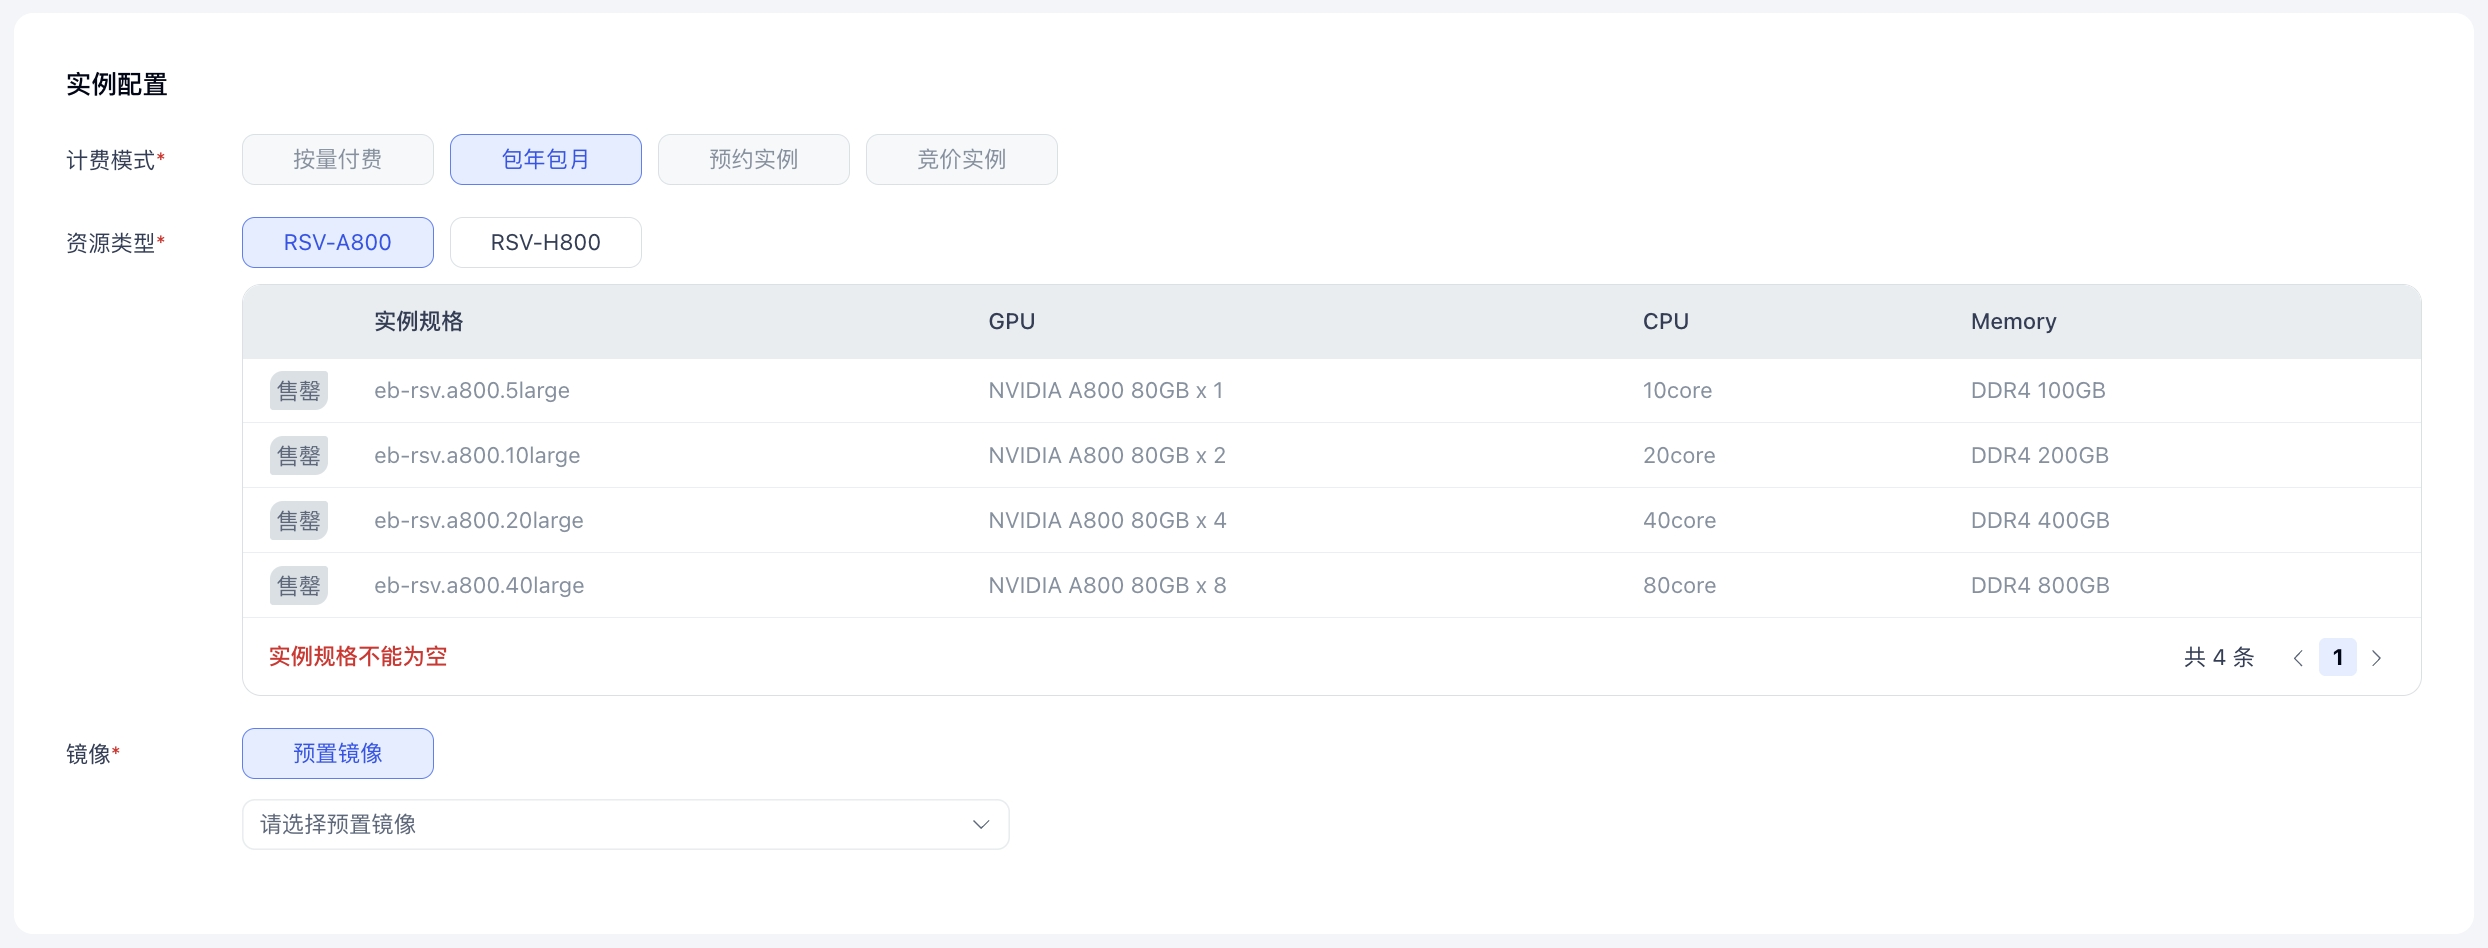Viewport: 2488px width, 948px height.
Task: Select 预约实例 billing option
Action: click(753, 160)
